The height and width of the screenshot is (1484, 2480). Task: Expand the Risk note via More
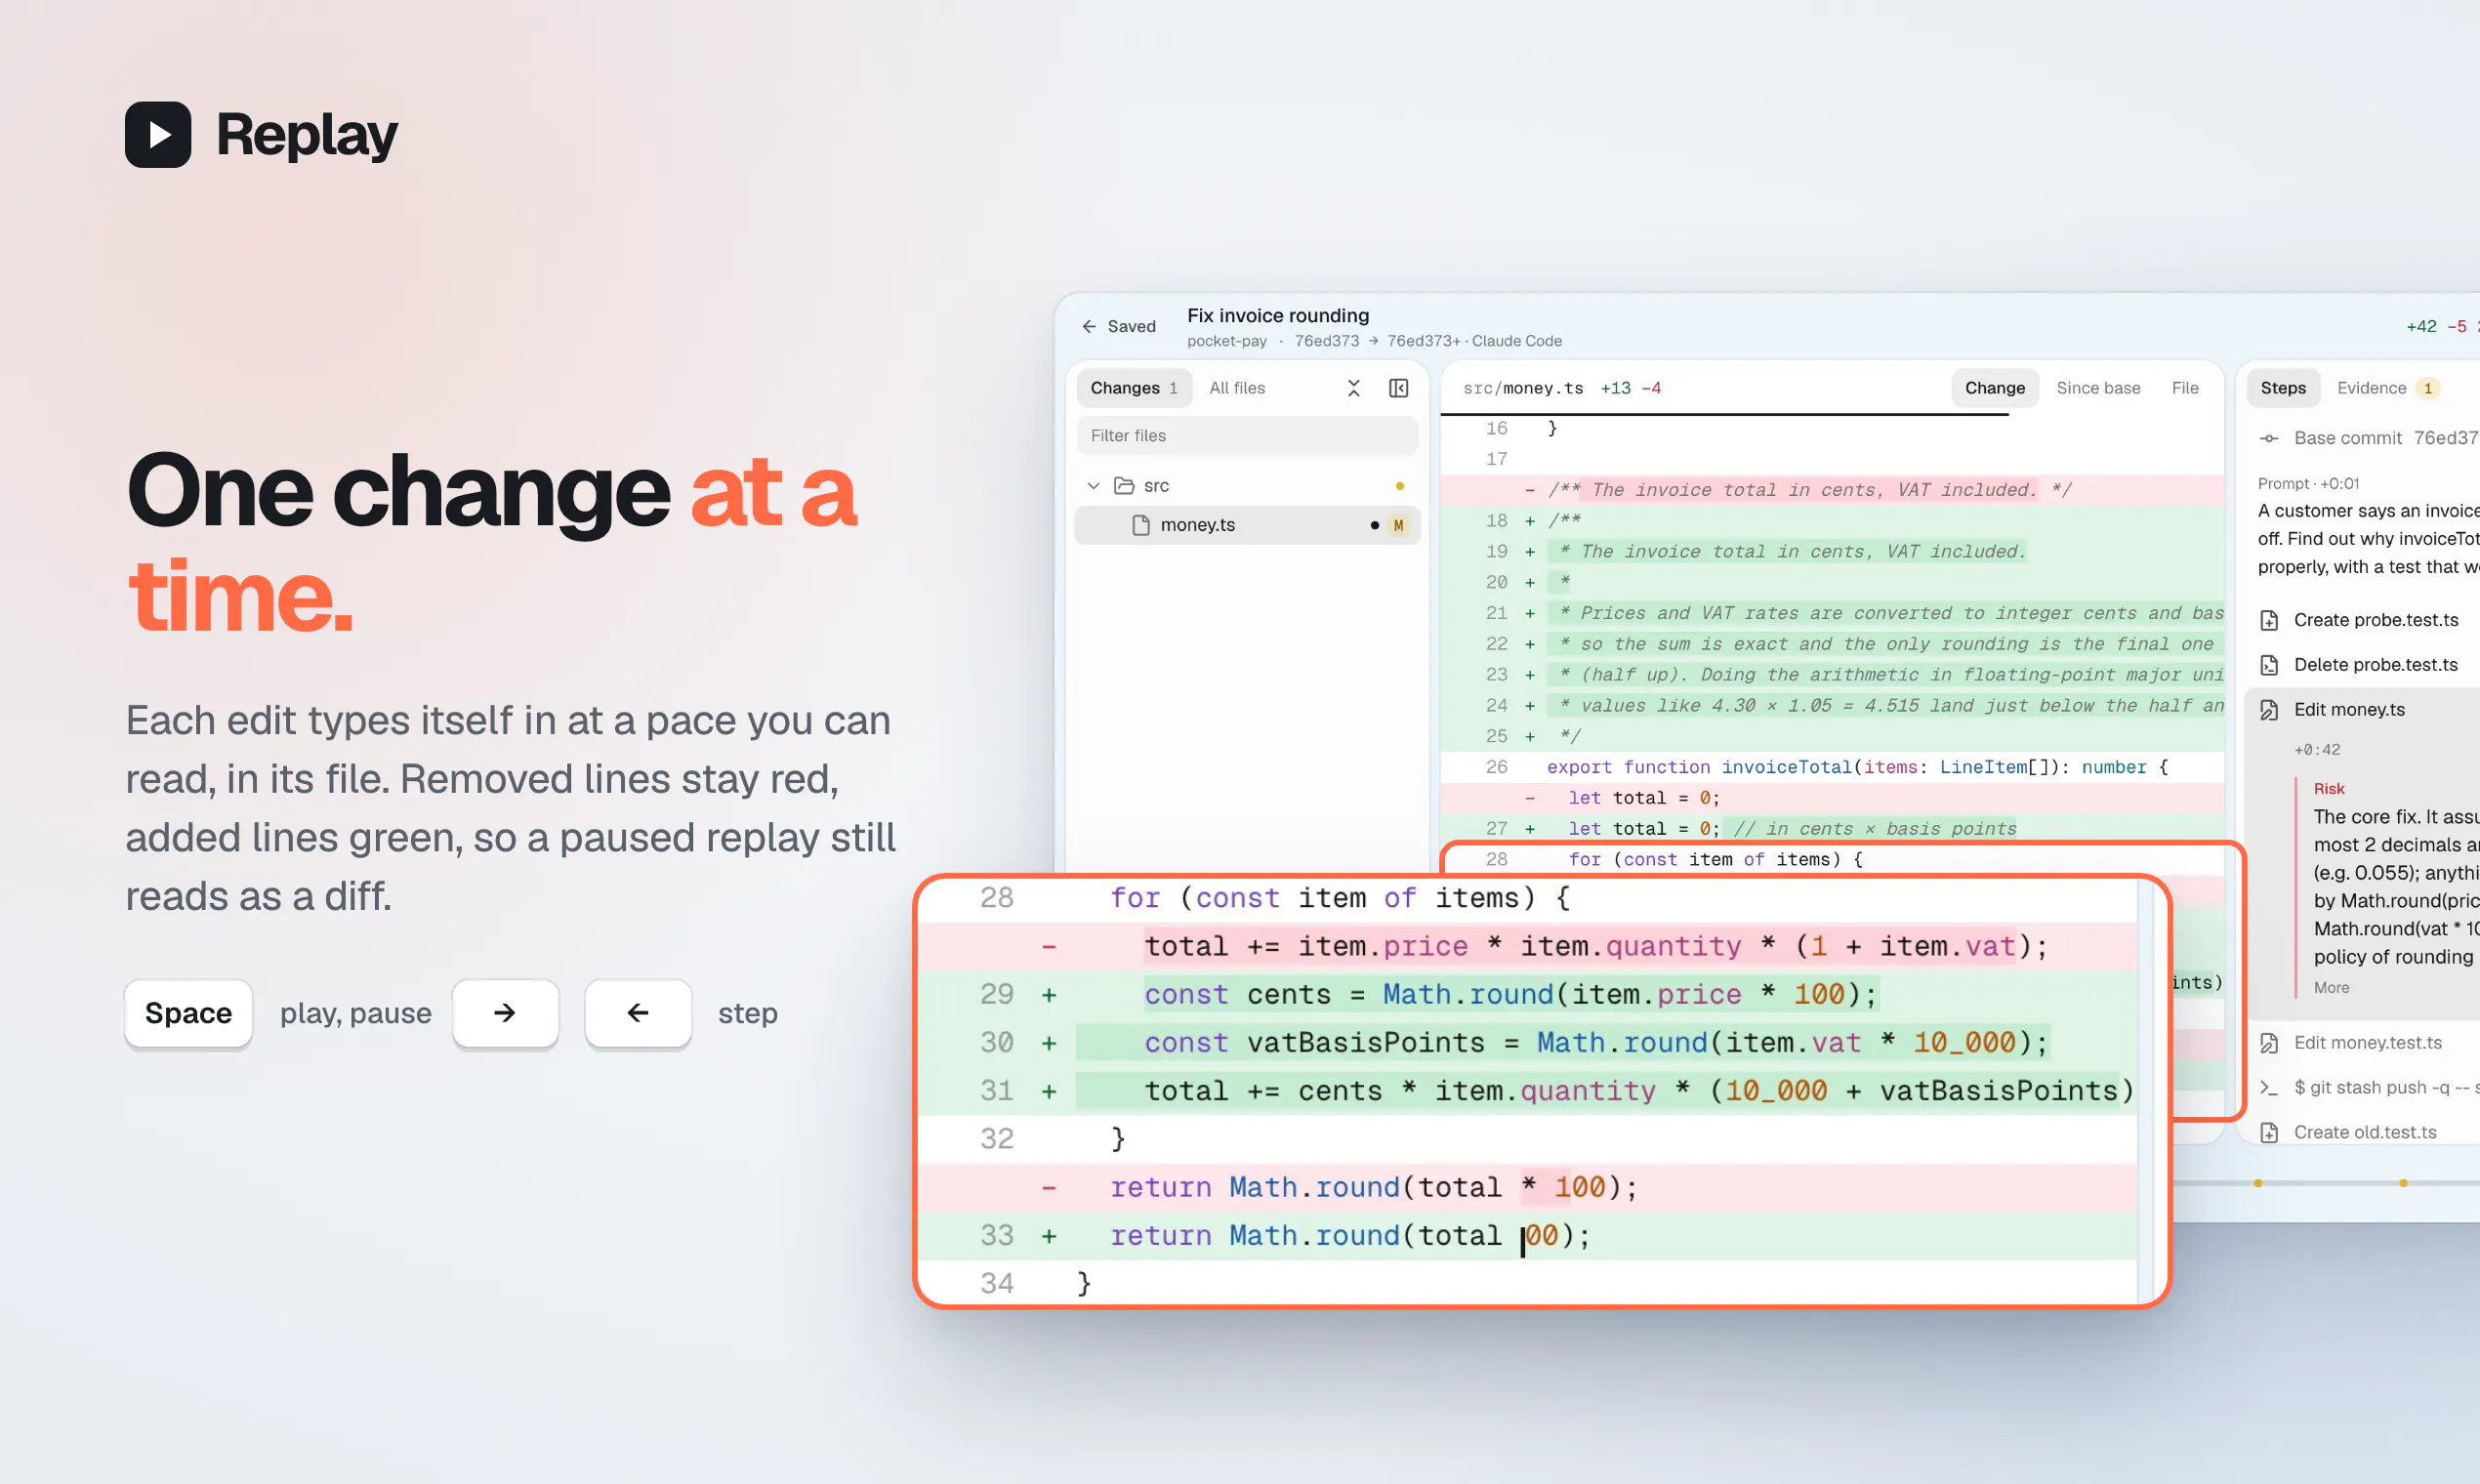point(2331,987)
